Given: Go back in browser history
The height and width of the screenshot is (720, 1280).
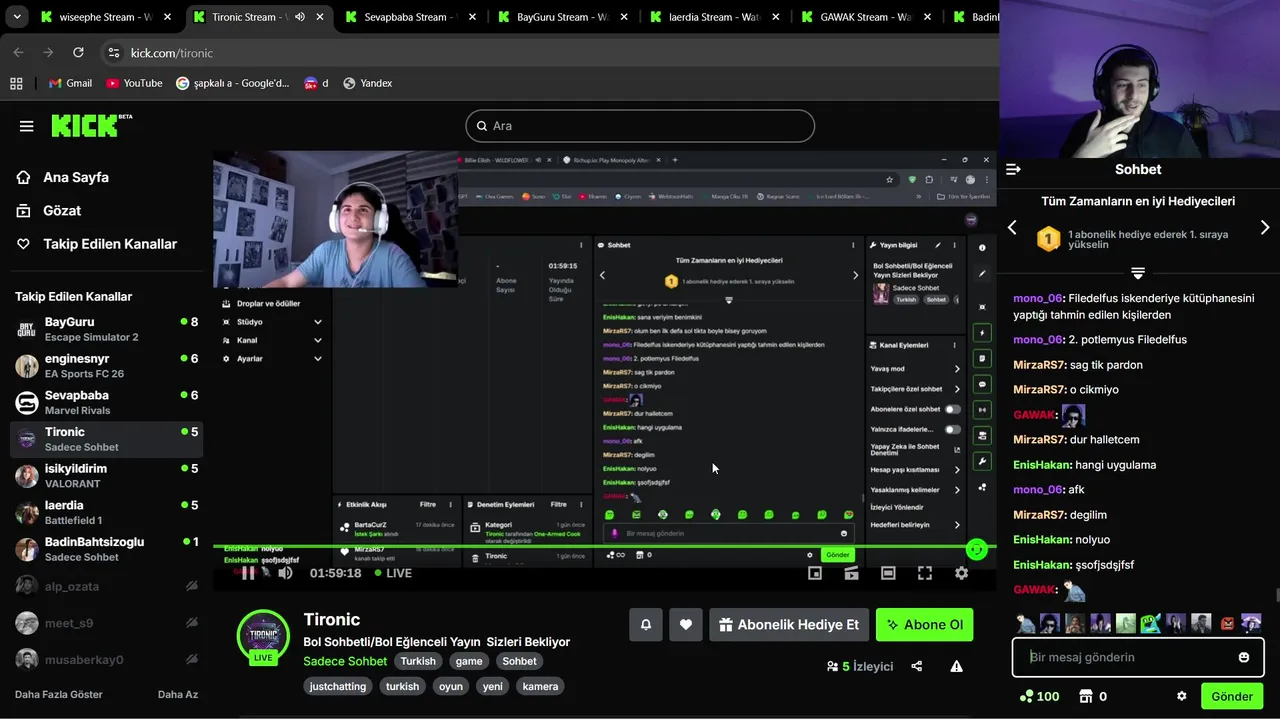Looking at the screenshot, I should coord(19,52).
